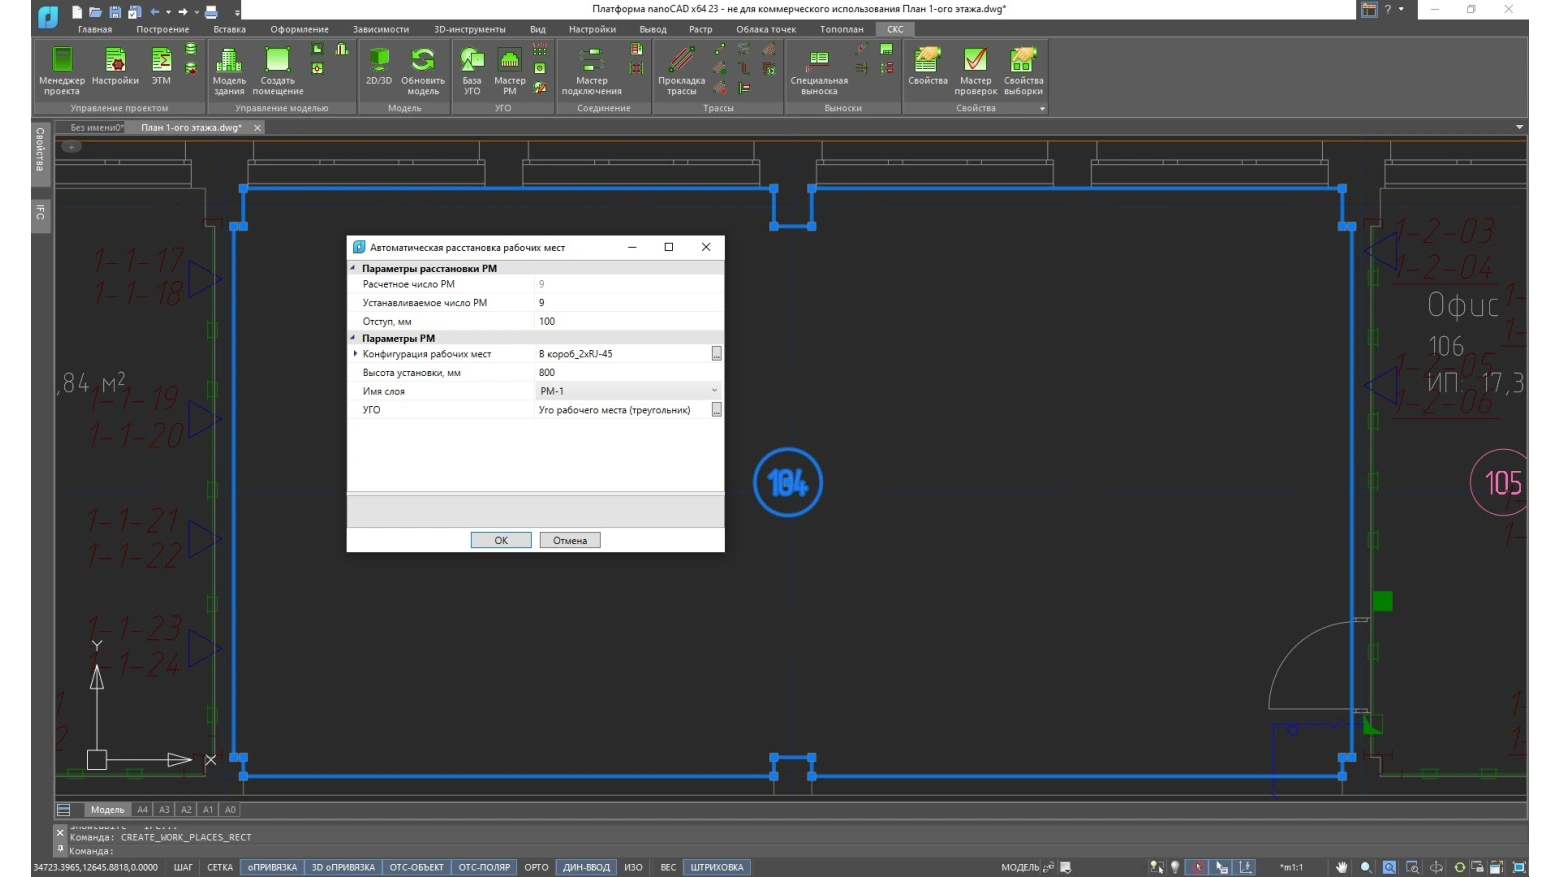The height and width of the screenshot is (877, 1560).
Task: Collapse the Параметры расстановки РМ section
Action: (x=353, y=268)
